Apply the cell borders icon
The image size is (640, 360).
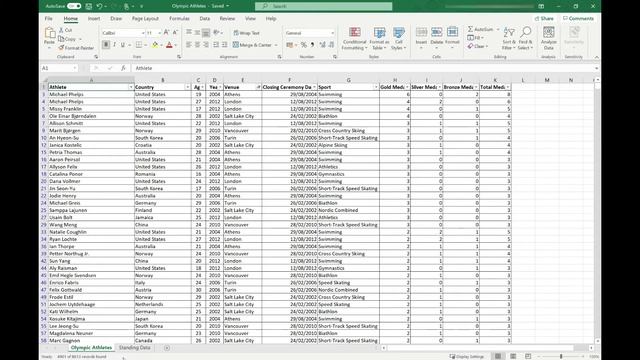139,45
